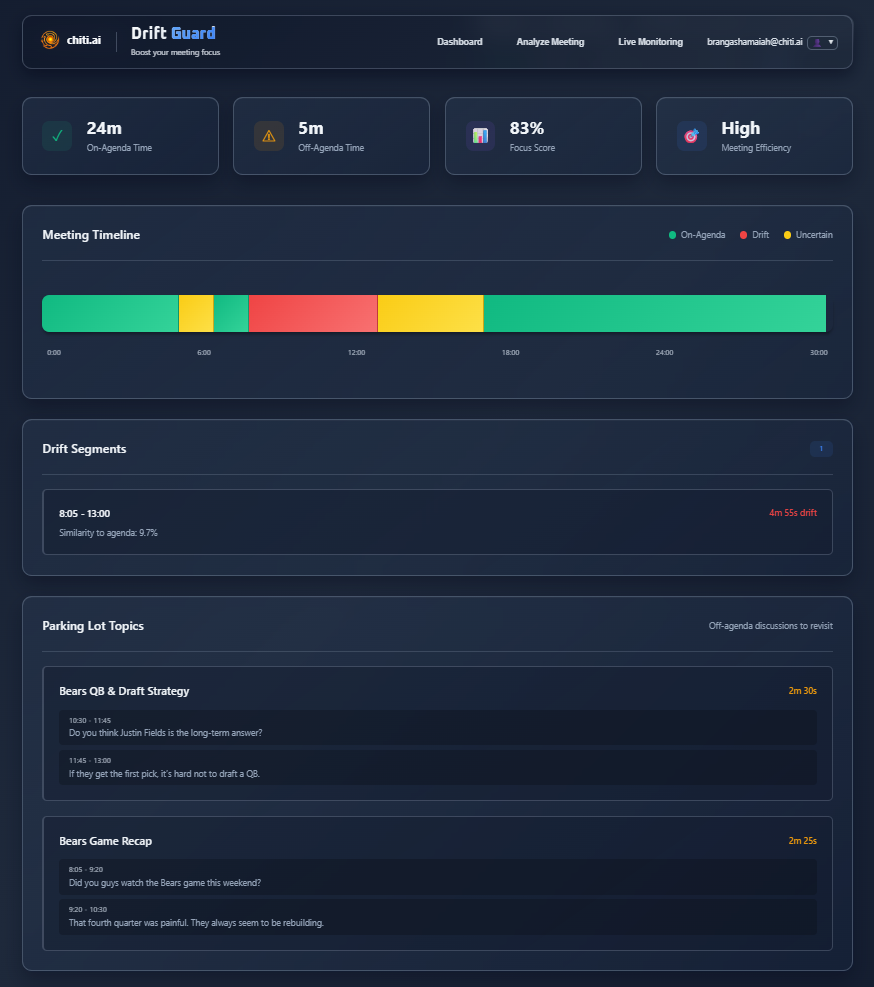This screenshot has height=987, width=874.
Task: Toggle the Uncertain legend indicator
Action: tap(784, 234)
